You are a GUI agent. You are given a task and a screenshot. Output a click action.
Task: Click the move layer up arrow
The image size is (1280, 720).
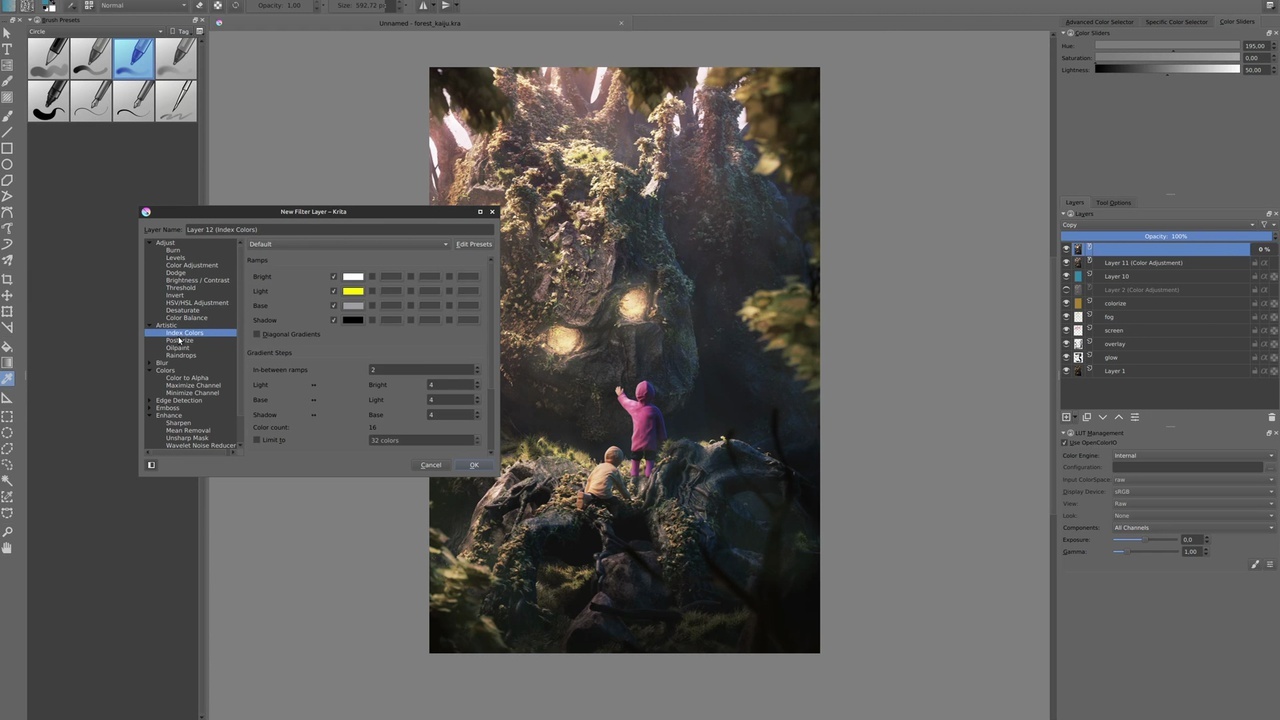pos(1119,417)
